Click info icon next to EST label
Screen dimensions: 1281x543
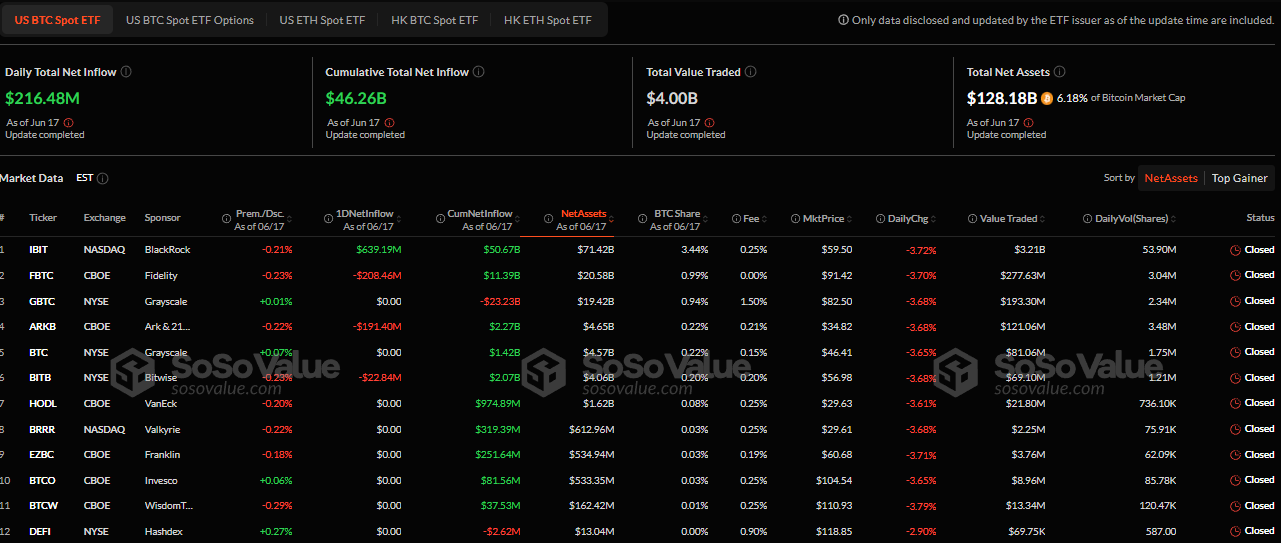pyautogui.click(x=103, y=178)
